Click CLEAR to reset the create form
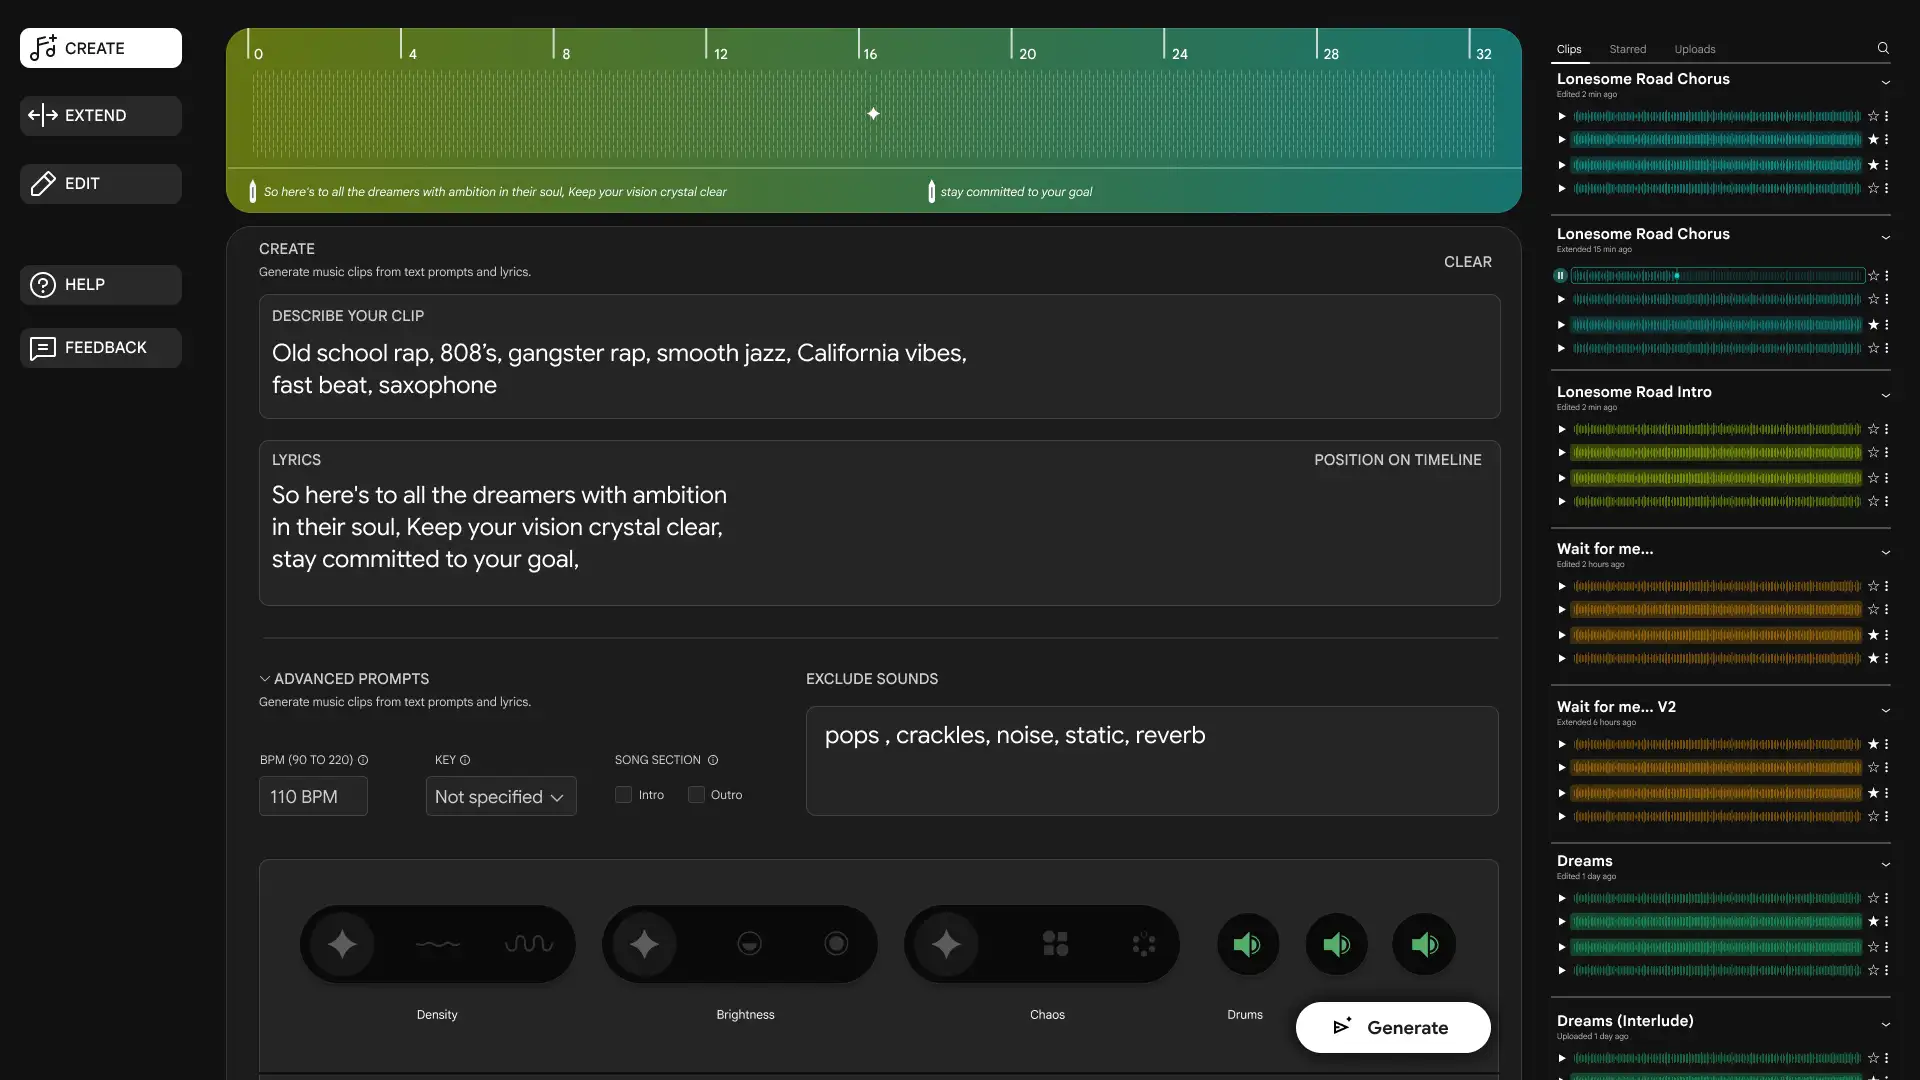Screen dimensions: 1920x1080 (x=1467, y=262)
